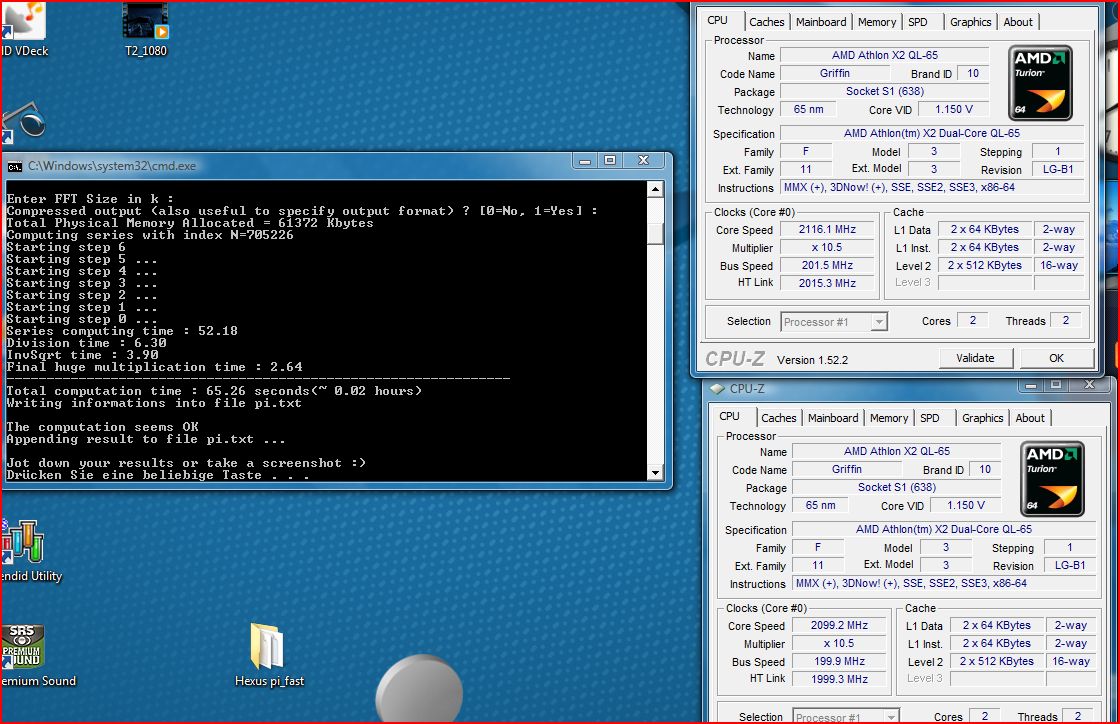Screen dimensions: 1120x724
Task: Open Mainboard tab in upper CPU-Z
Action: coord(821,22)
